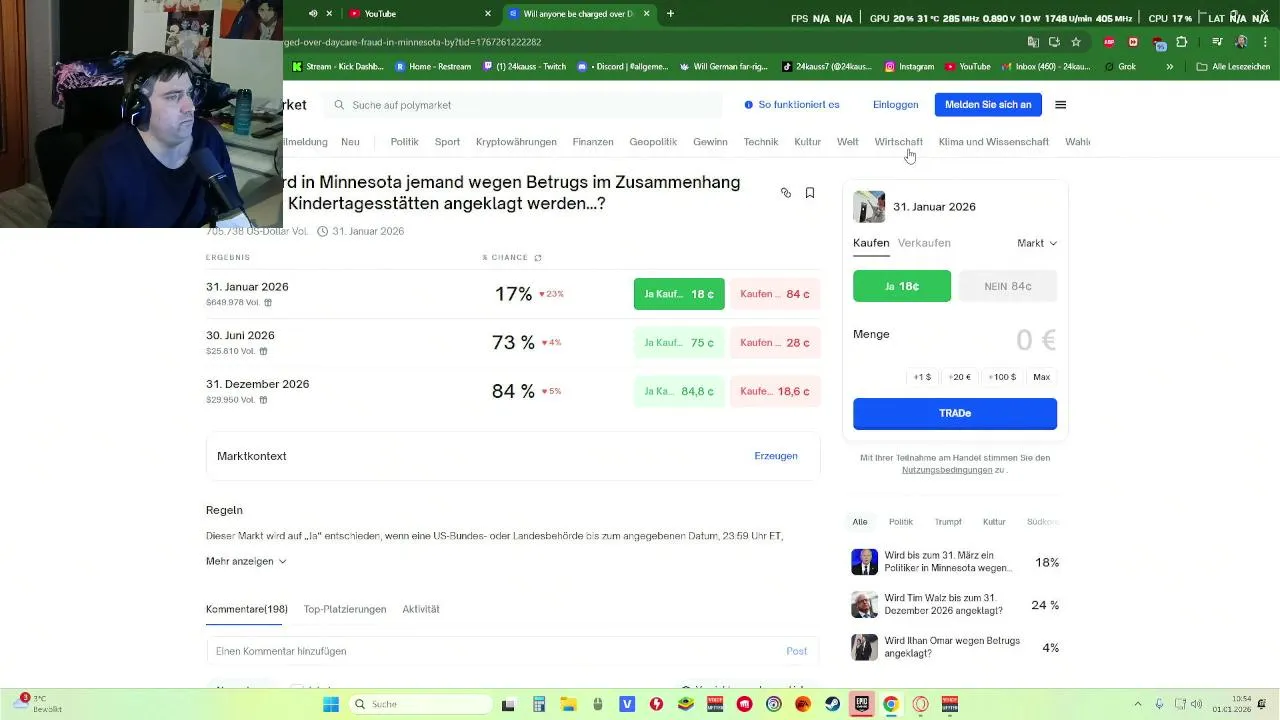Click the comment input field
The width and height of the screenshot is (1280, 720).
(513, 651)
